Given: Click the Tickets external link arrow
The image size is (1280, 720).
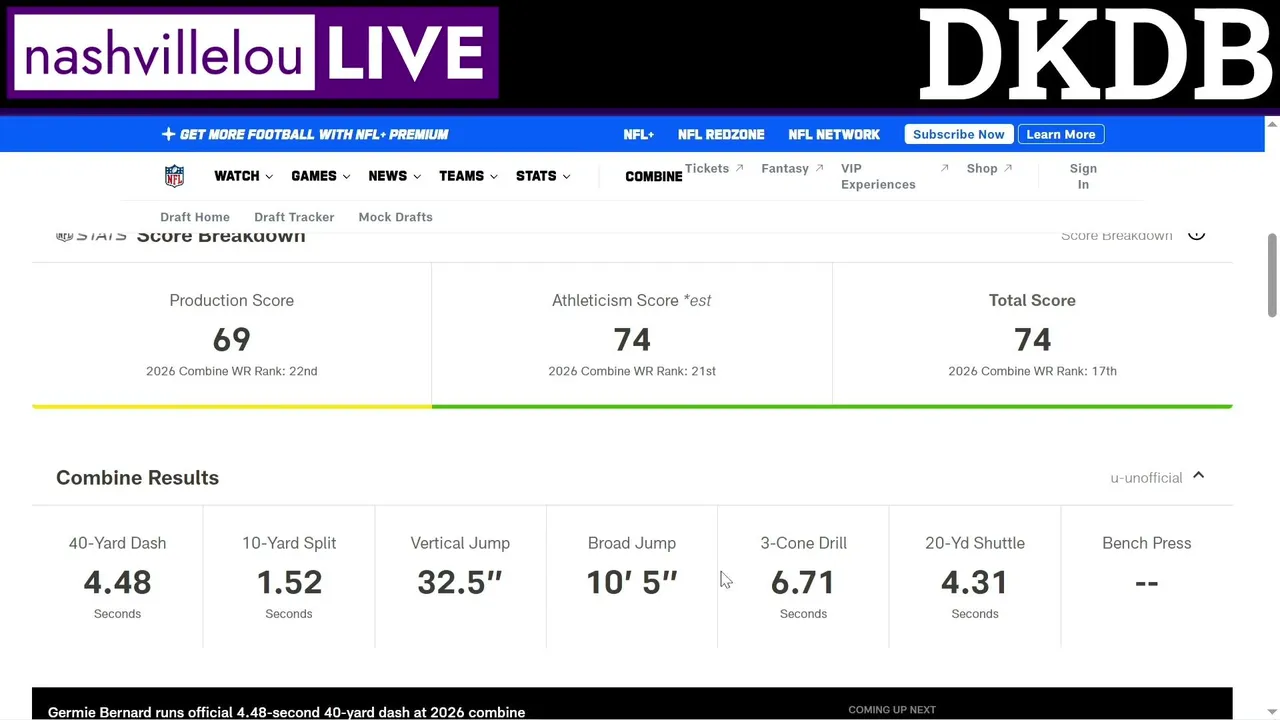Looking at the screenshot, I should (x=740, y=168).
